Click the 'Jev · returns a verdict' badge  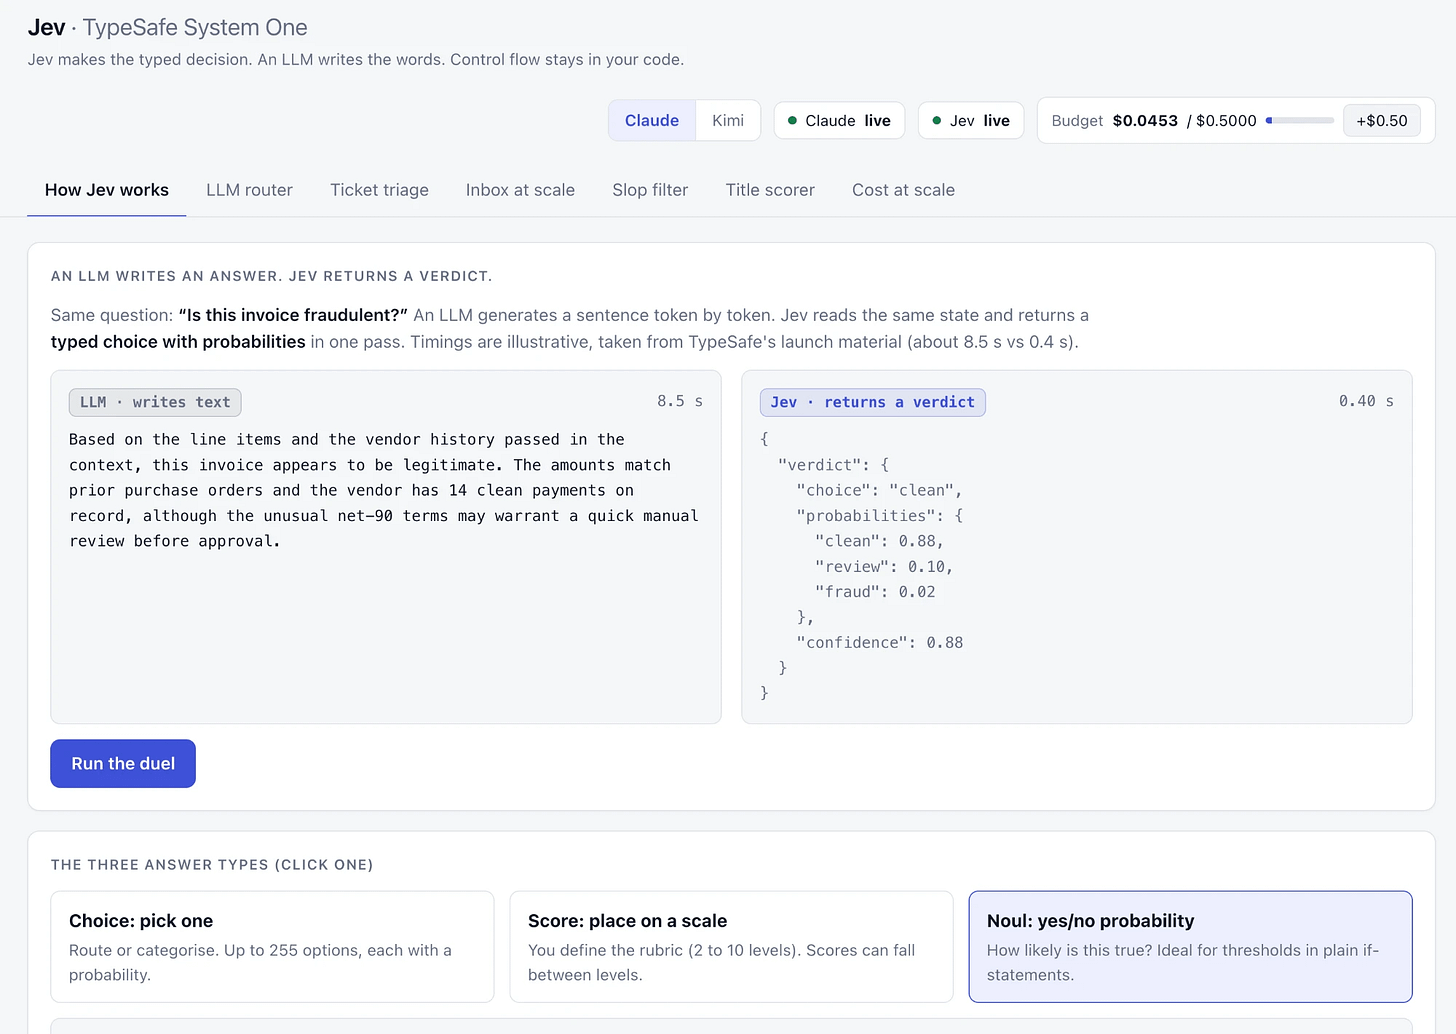pyautogui.click(x=873, y=402)
